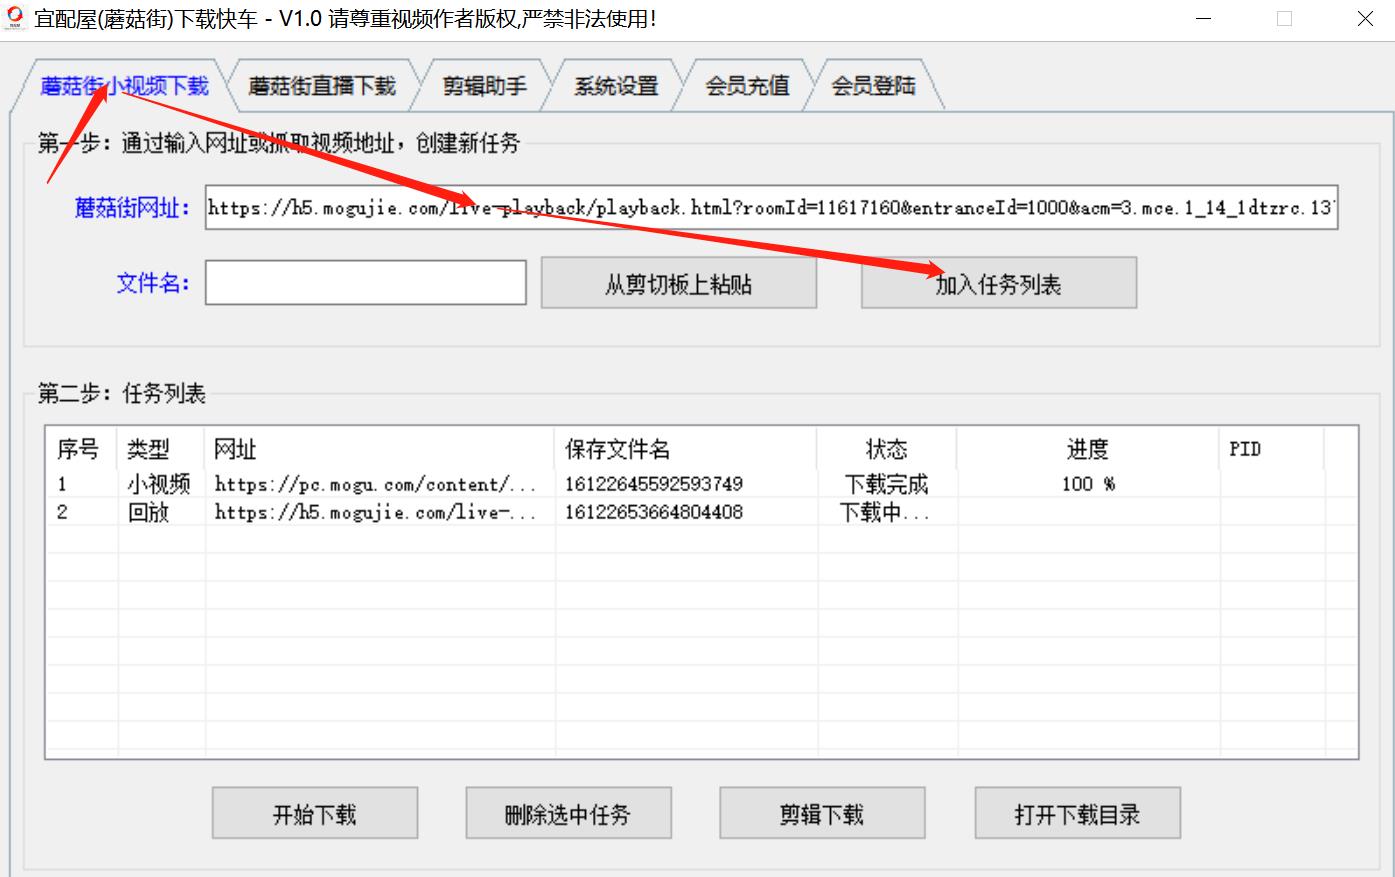Screen dimensions: 1395x877
Task: Open the 剪辑助手 tab
Action: (x=485, y=86)
